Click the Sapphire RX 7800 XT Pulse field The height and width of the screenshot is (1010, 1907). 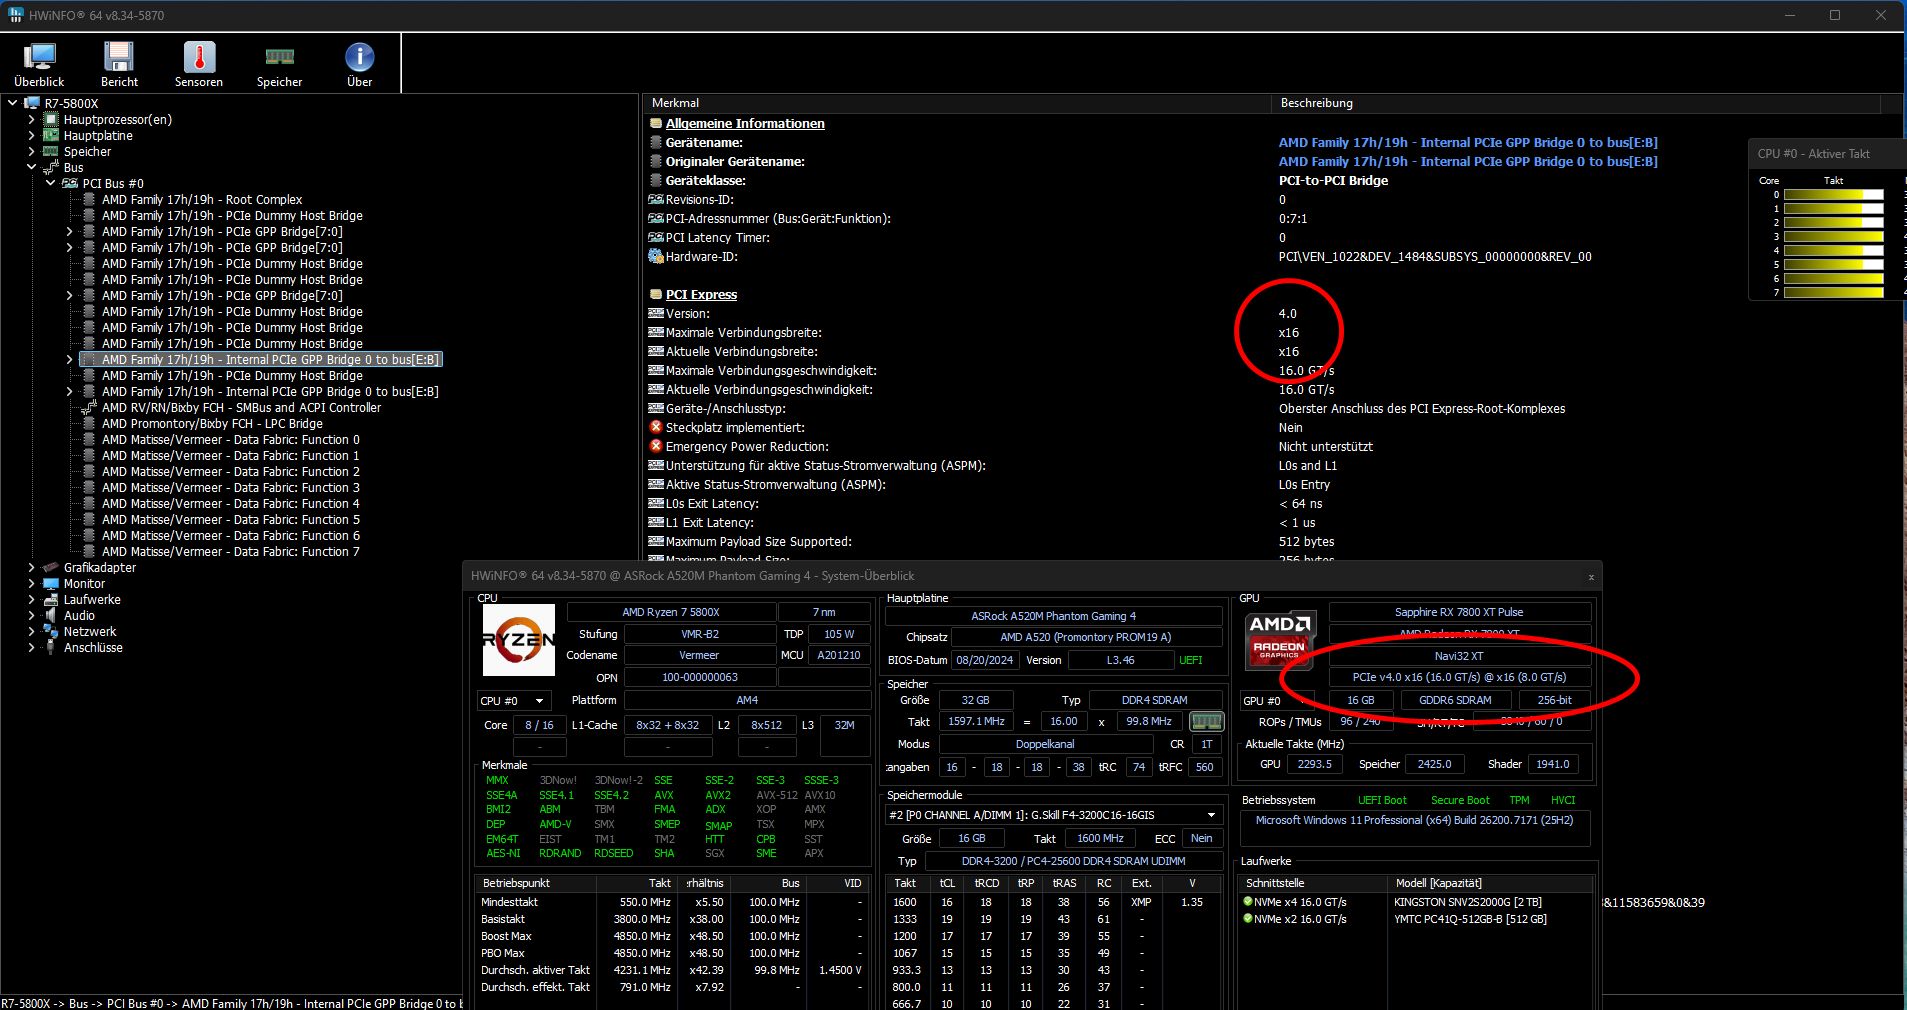coord(1459,612)
